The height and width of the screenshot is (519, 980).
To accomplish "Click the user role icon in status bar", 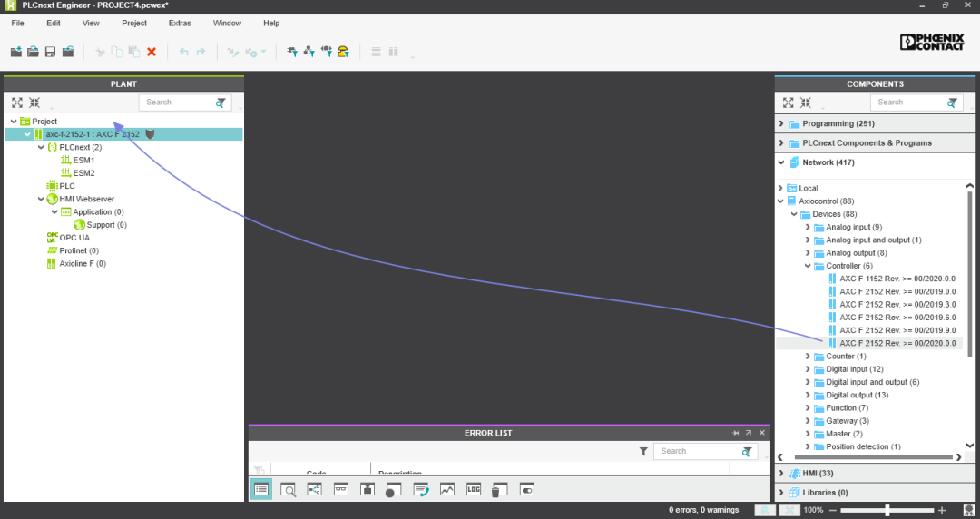I will coord(969,510).
